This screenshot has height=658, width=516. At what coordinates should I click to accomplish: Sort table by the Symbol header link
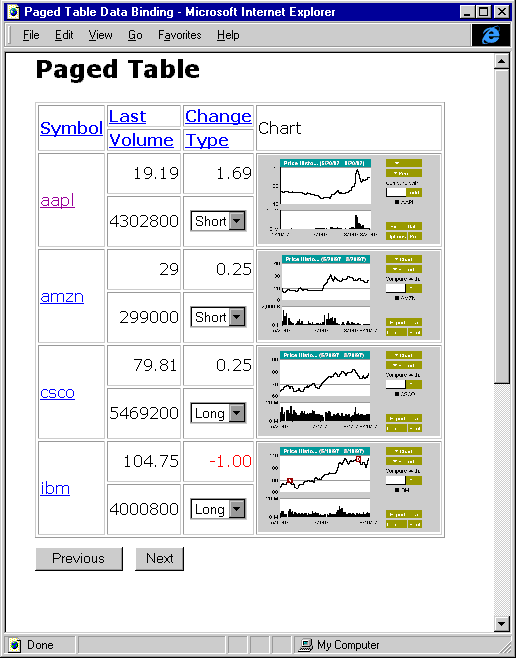point(71,128)
